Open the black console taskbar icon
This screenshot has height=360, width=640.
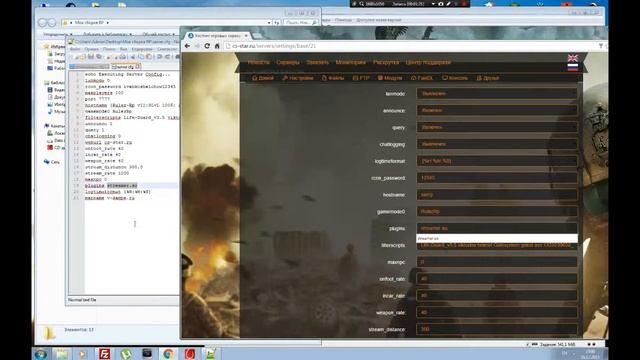point(147,353)
